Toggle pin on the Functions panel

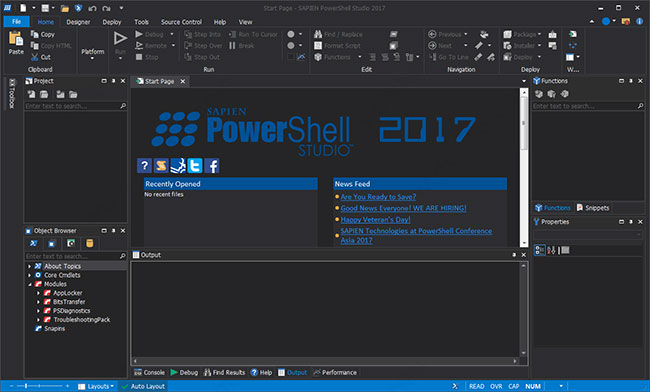[631, 81]
